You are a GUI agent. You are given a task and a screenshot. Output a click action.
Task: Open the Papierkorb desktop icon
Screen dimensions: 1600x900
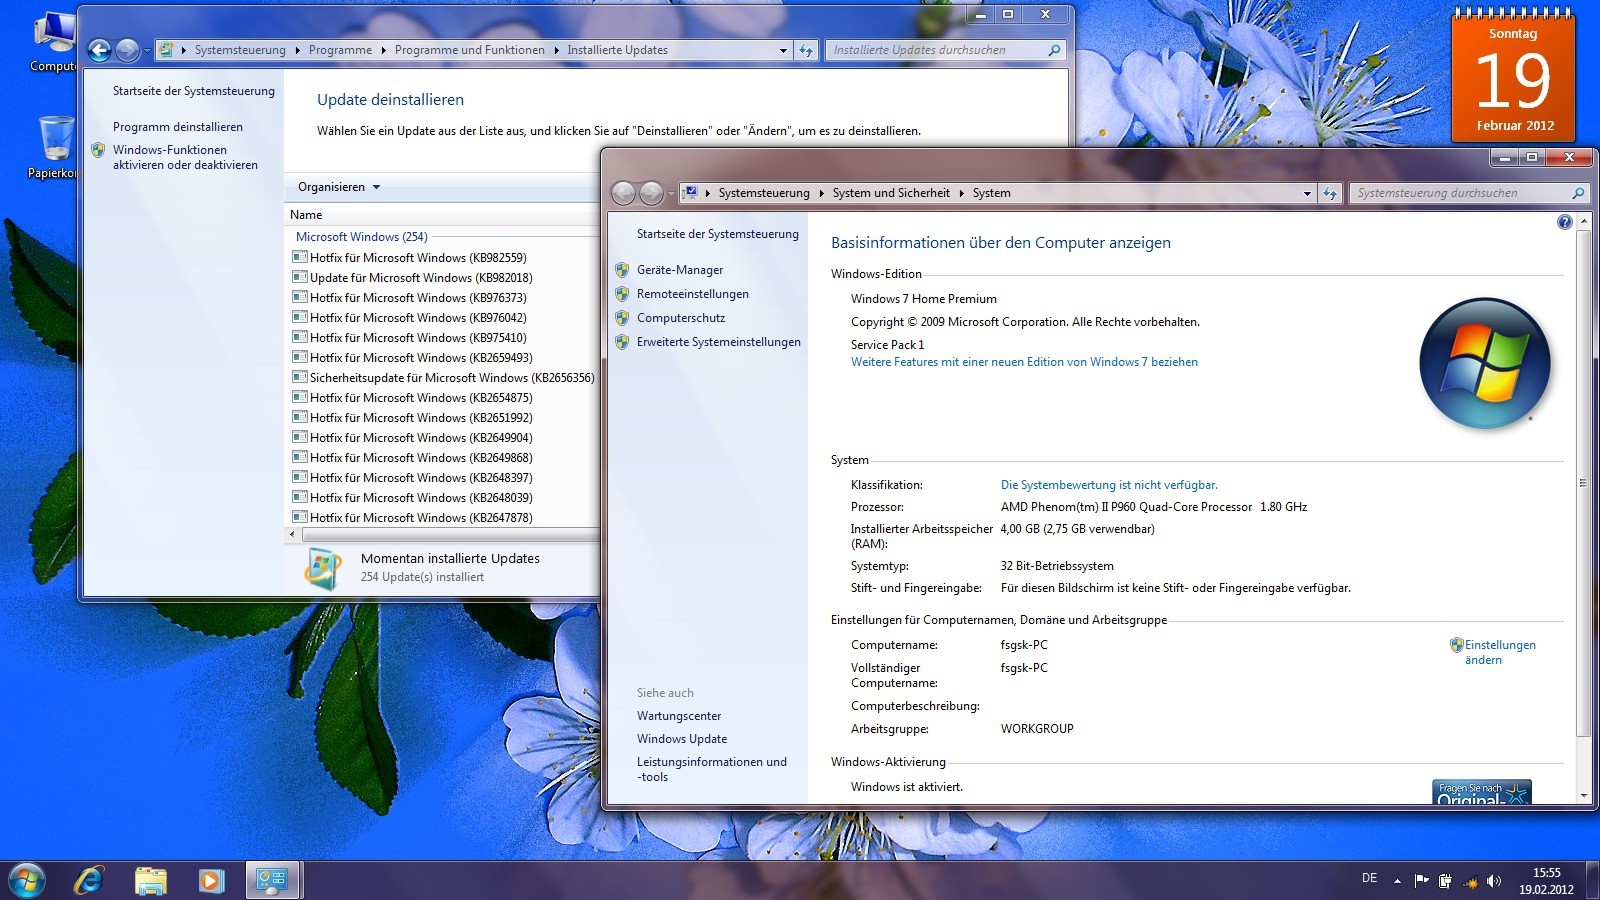tap(55, 147)
